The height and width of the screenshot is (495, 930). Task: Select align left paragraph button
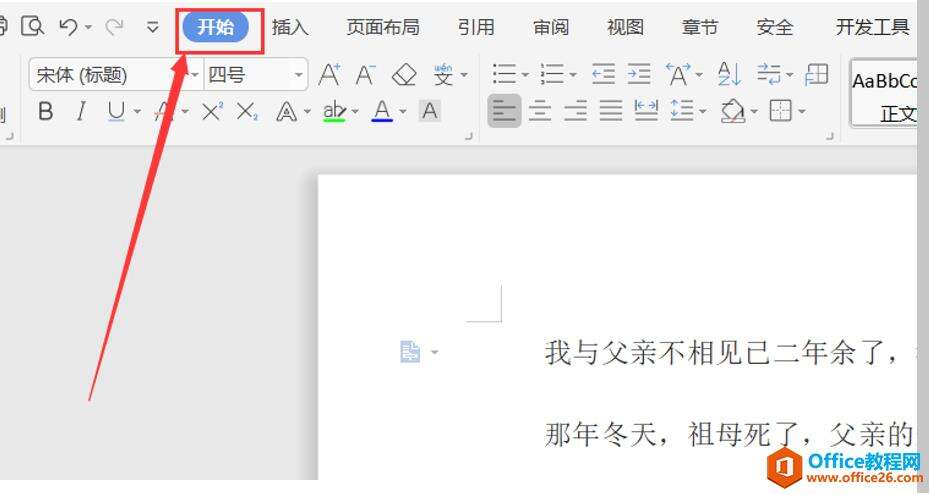[504, 111]
